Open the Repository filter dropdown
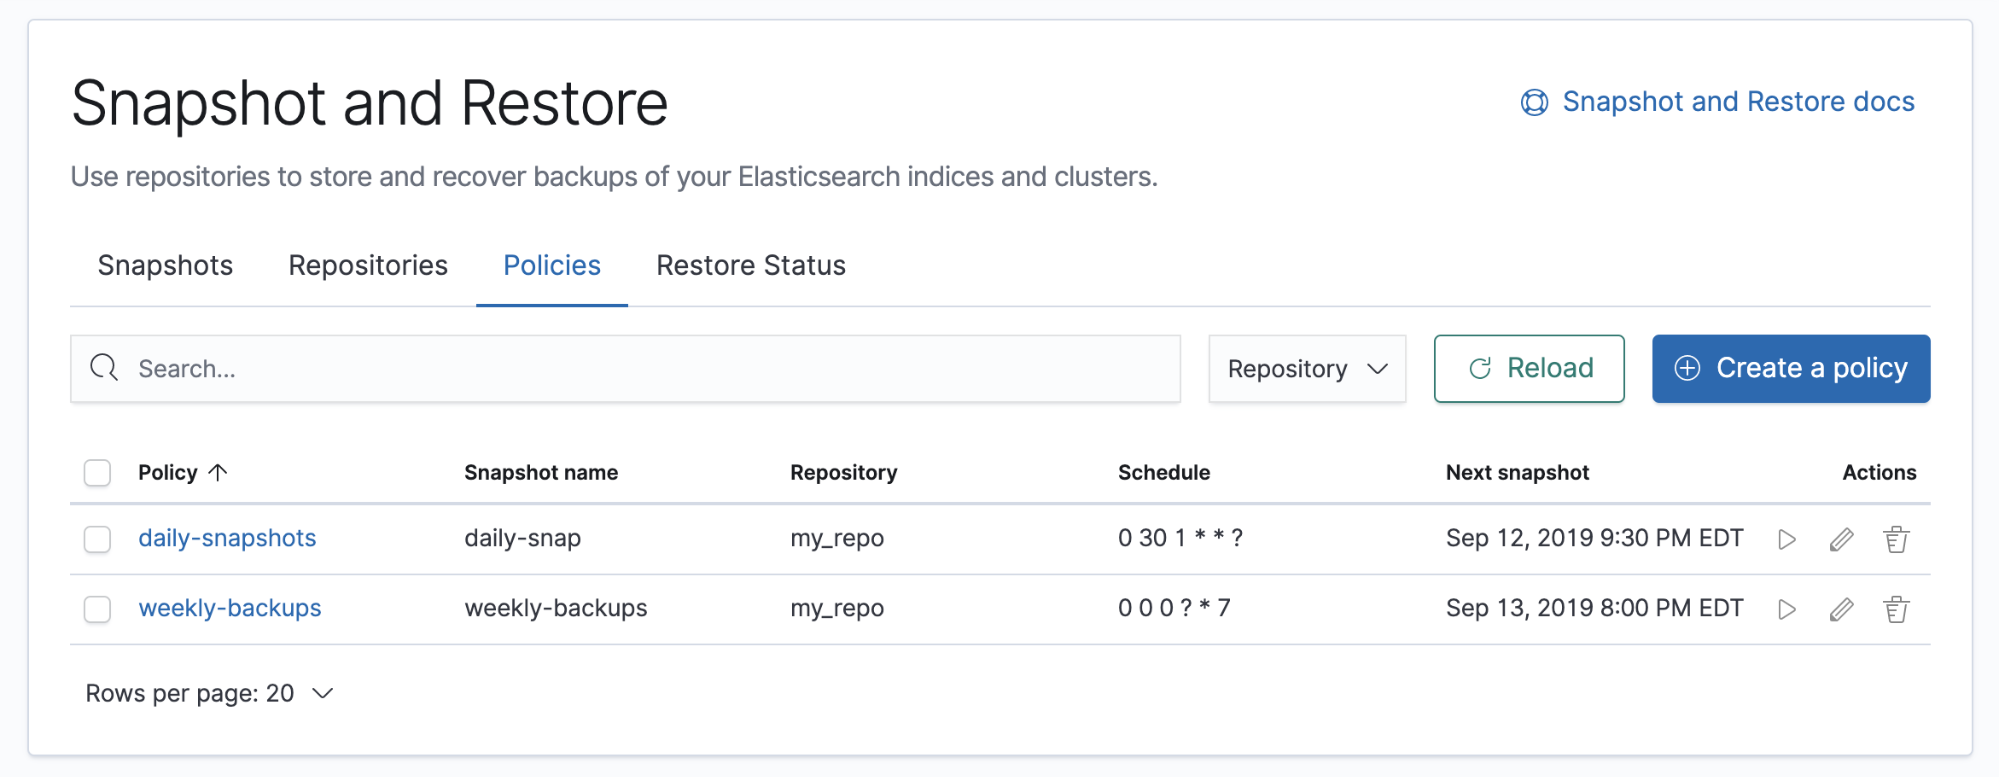Viewport: 1999px width, 777px height. pyautogui.click(x=1306, y=369)
